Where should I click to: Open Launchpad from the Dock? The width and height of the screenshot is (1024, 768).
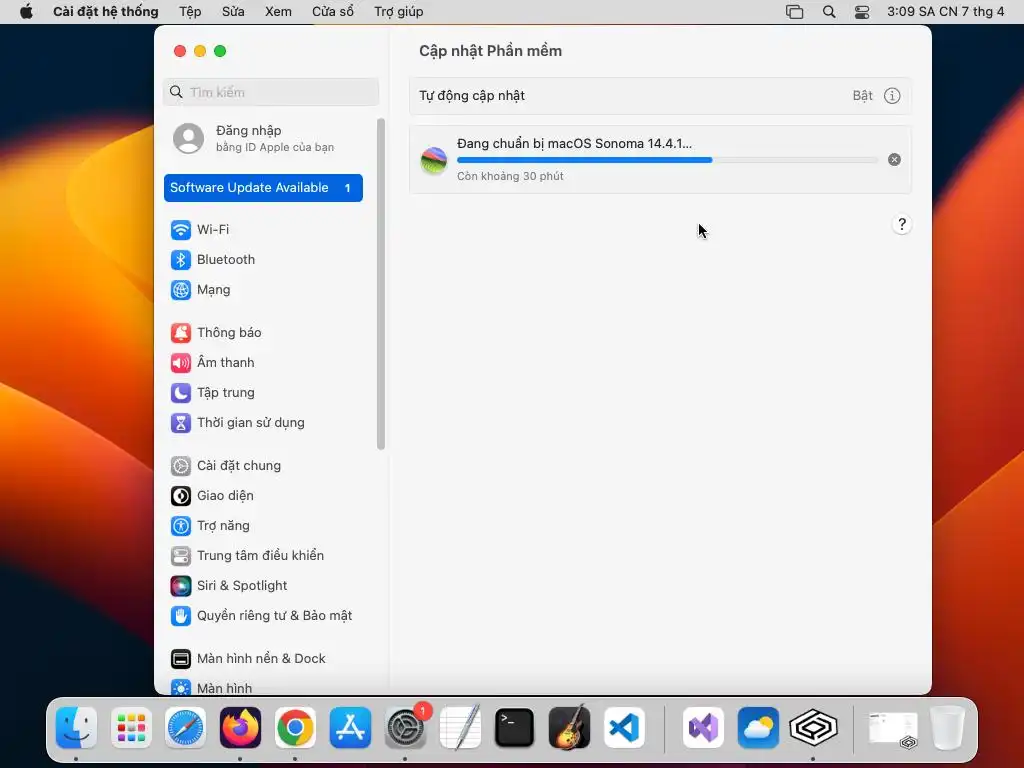point(131,728)
